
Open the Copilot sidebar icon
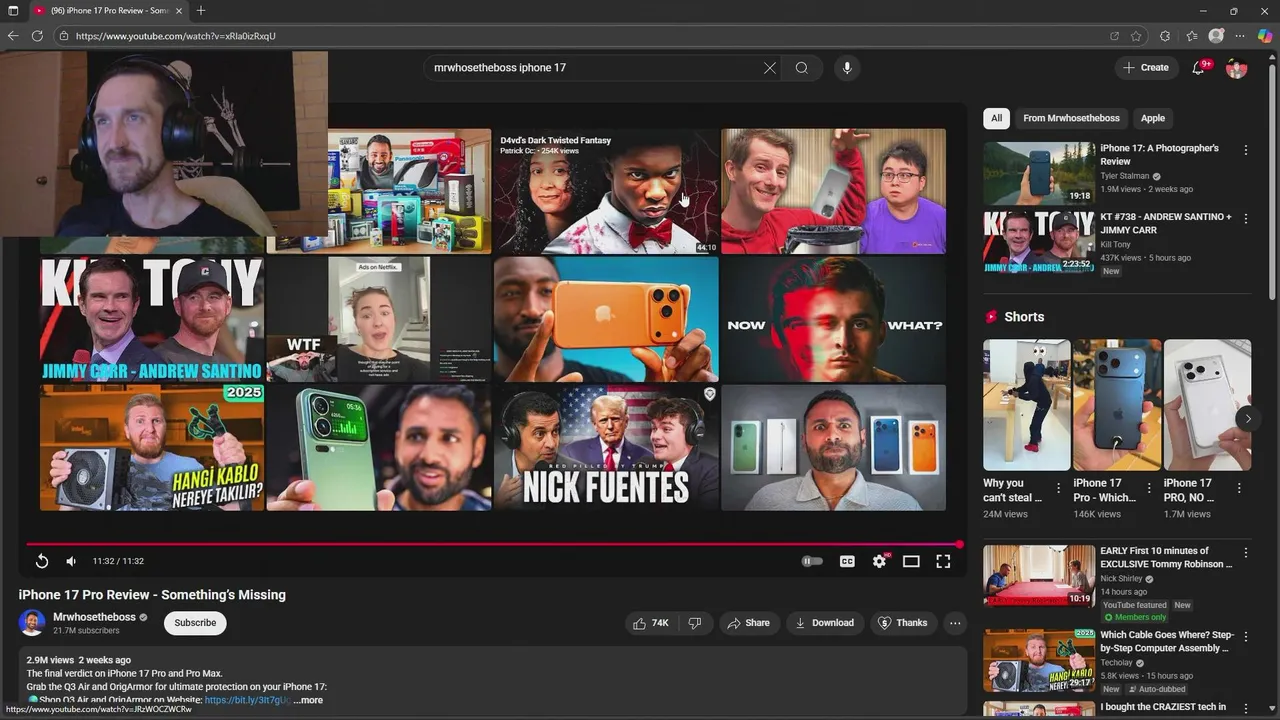tap(1265, 36)
